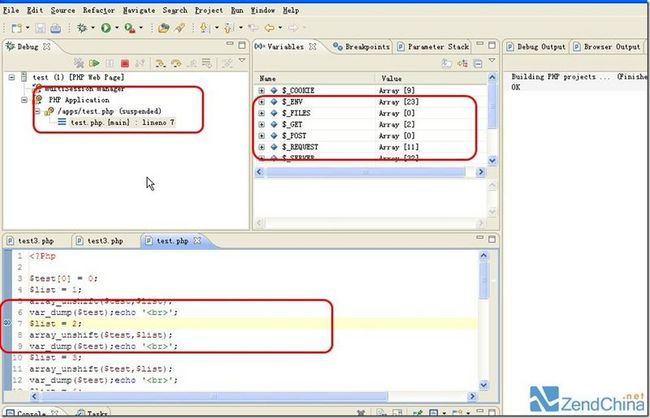This screenshot has height=418, width=650.
Task: Open dropdown arrow next to New icon
Action: (27, 28)
